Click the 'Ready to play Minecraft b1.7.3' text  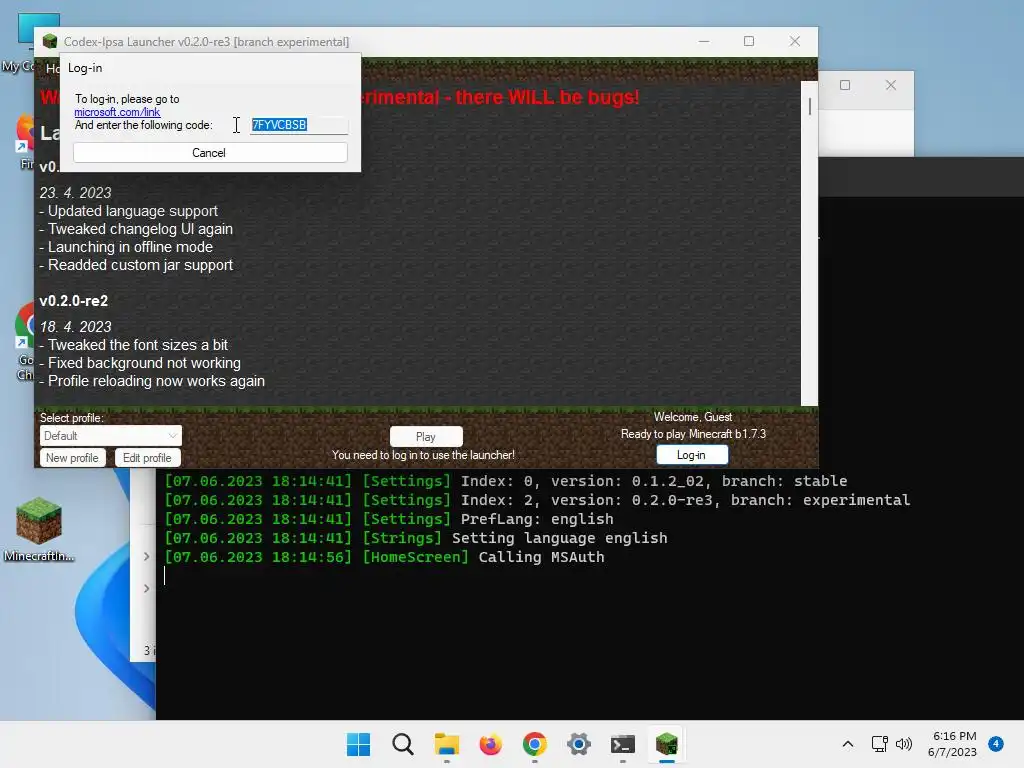693,434
